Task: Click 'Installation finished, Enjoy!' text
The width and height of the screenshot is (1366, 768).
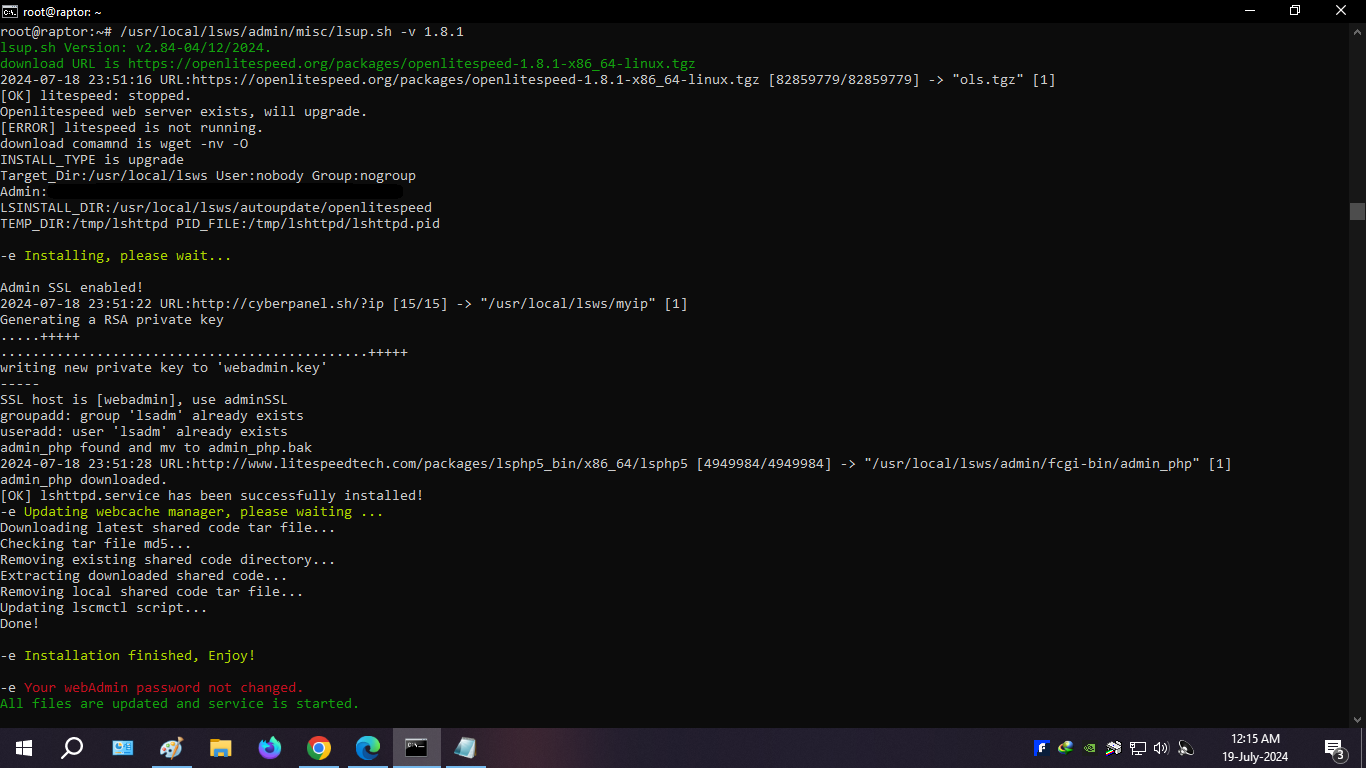Action: pyautogui.click(x=140, y=656)
